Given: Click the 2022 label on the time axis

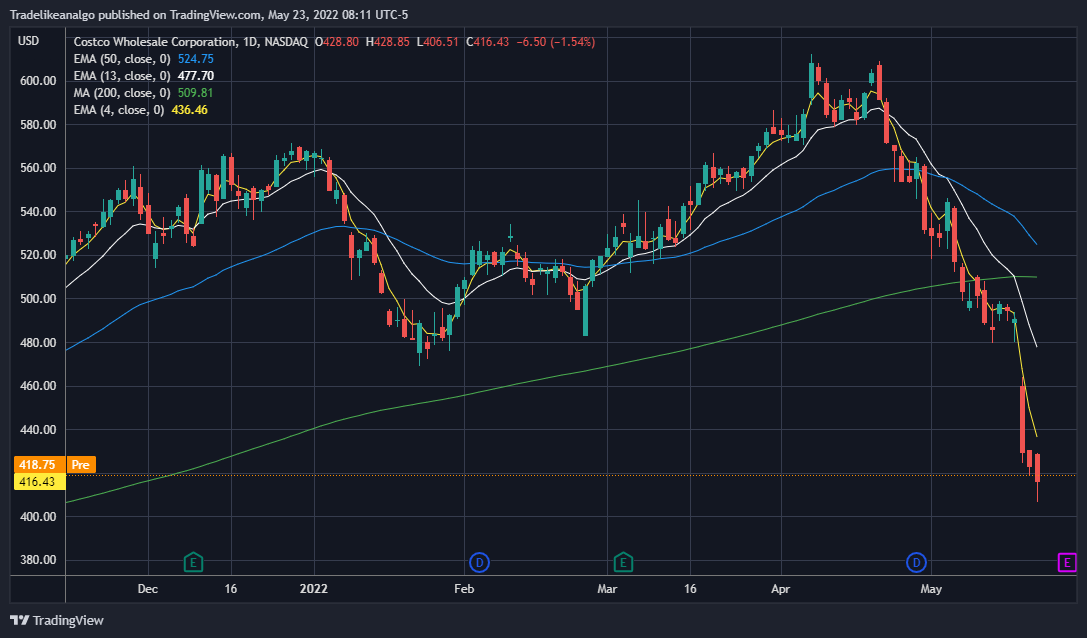Looking at the screenshot, I should [313, 589].
